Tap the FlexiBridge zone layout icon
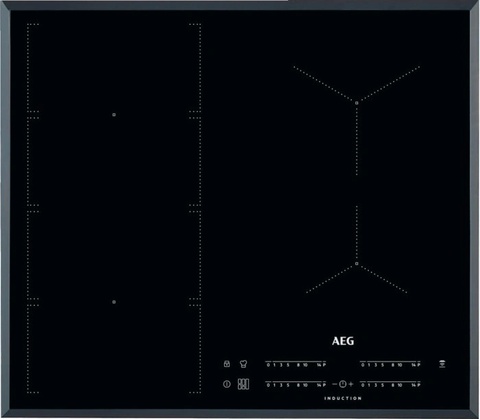Viewport: 480px width, 420px height. pos(243,384)
